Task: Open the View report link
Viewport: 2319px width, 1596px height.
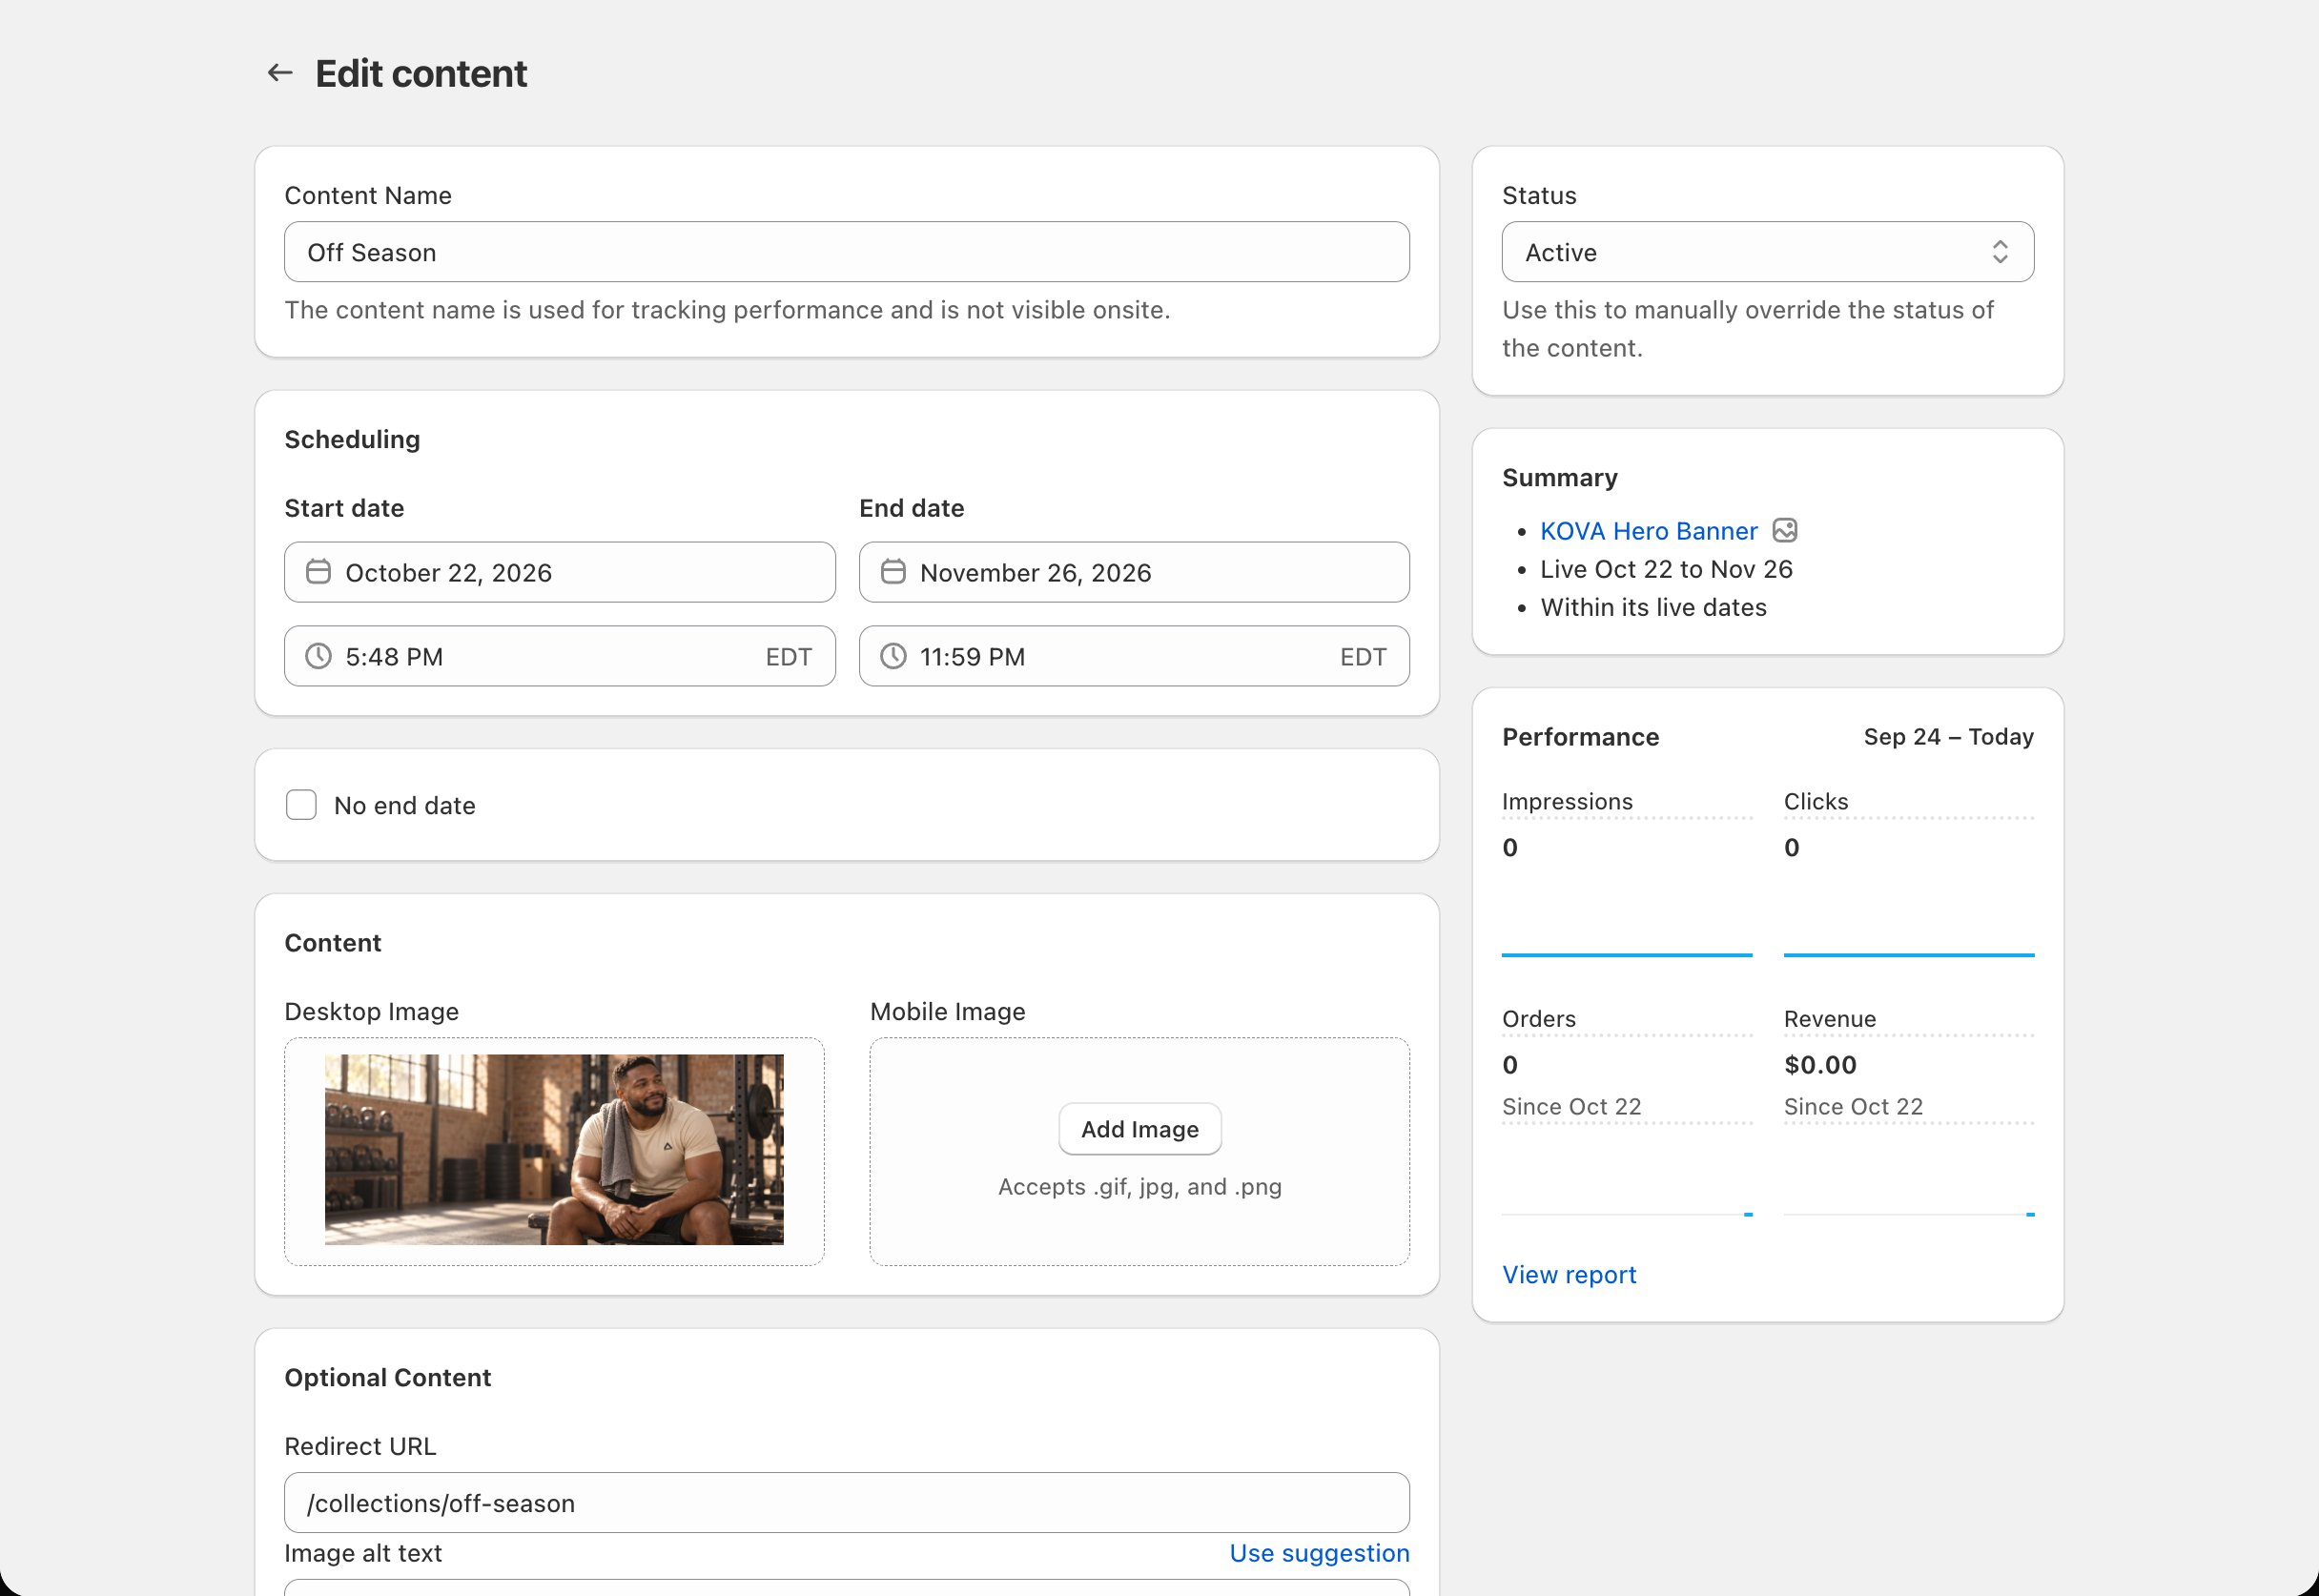Action: (1569, 1275)
